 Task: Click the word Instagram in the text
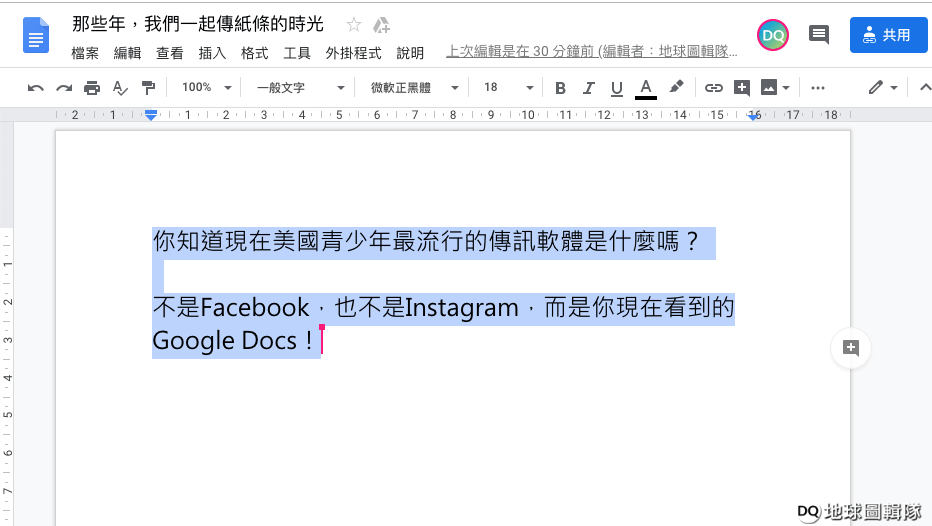click(x=461, y=308)
